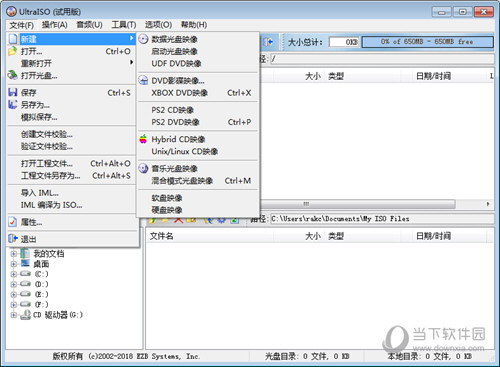
Task: Open 属性... from file menu
Action: [71, 222]
